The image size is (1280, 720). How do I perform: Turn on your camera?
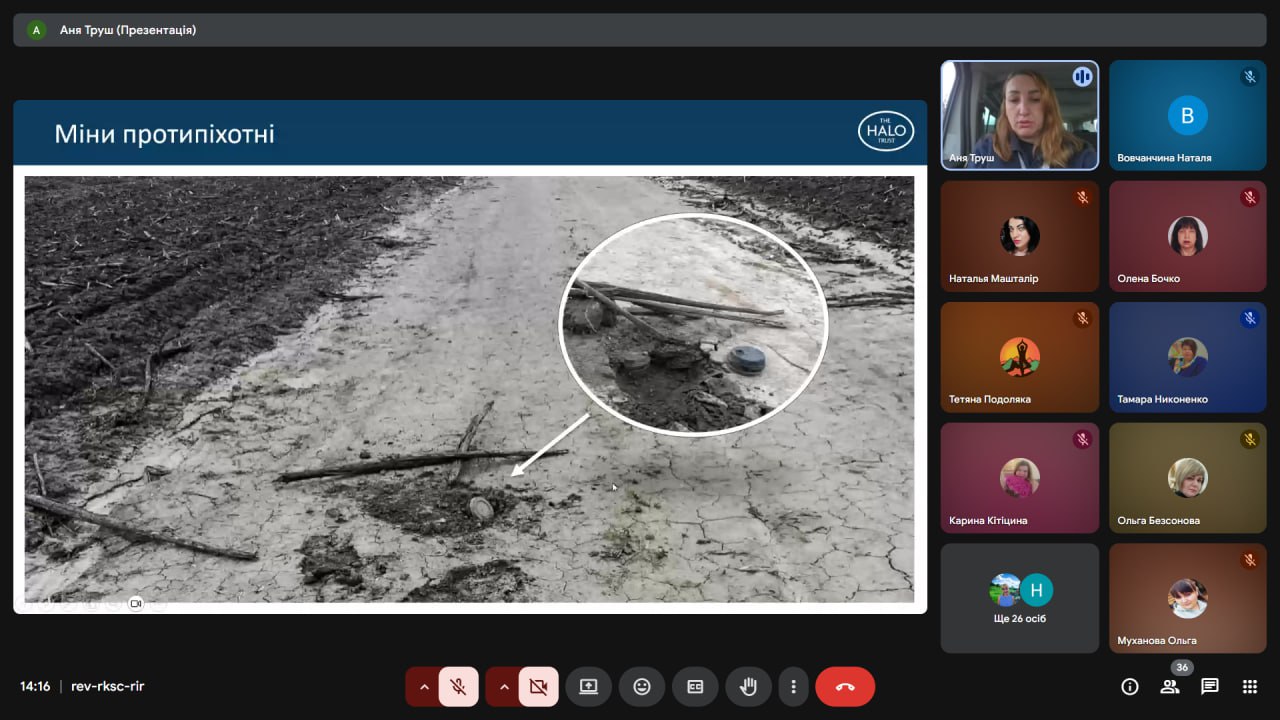(538, 687)
